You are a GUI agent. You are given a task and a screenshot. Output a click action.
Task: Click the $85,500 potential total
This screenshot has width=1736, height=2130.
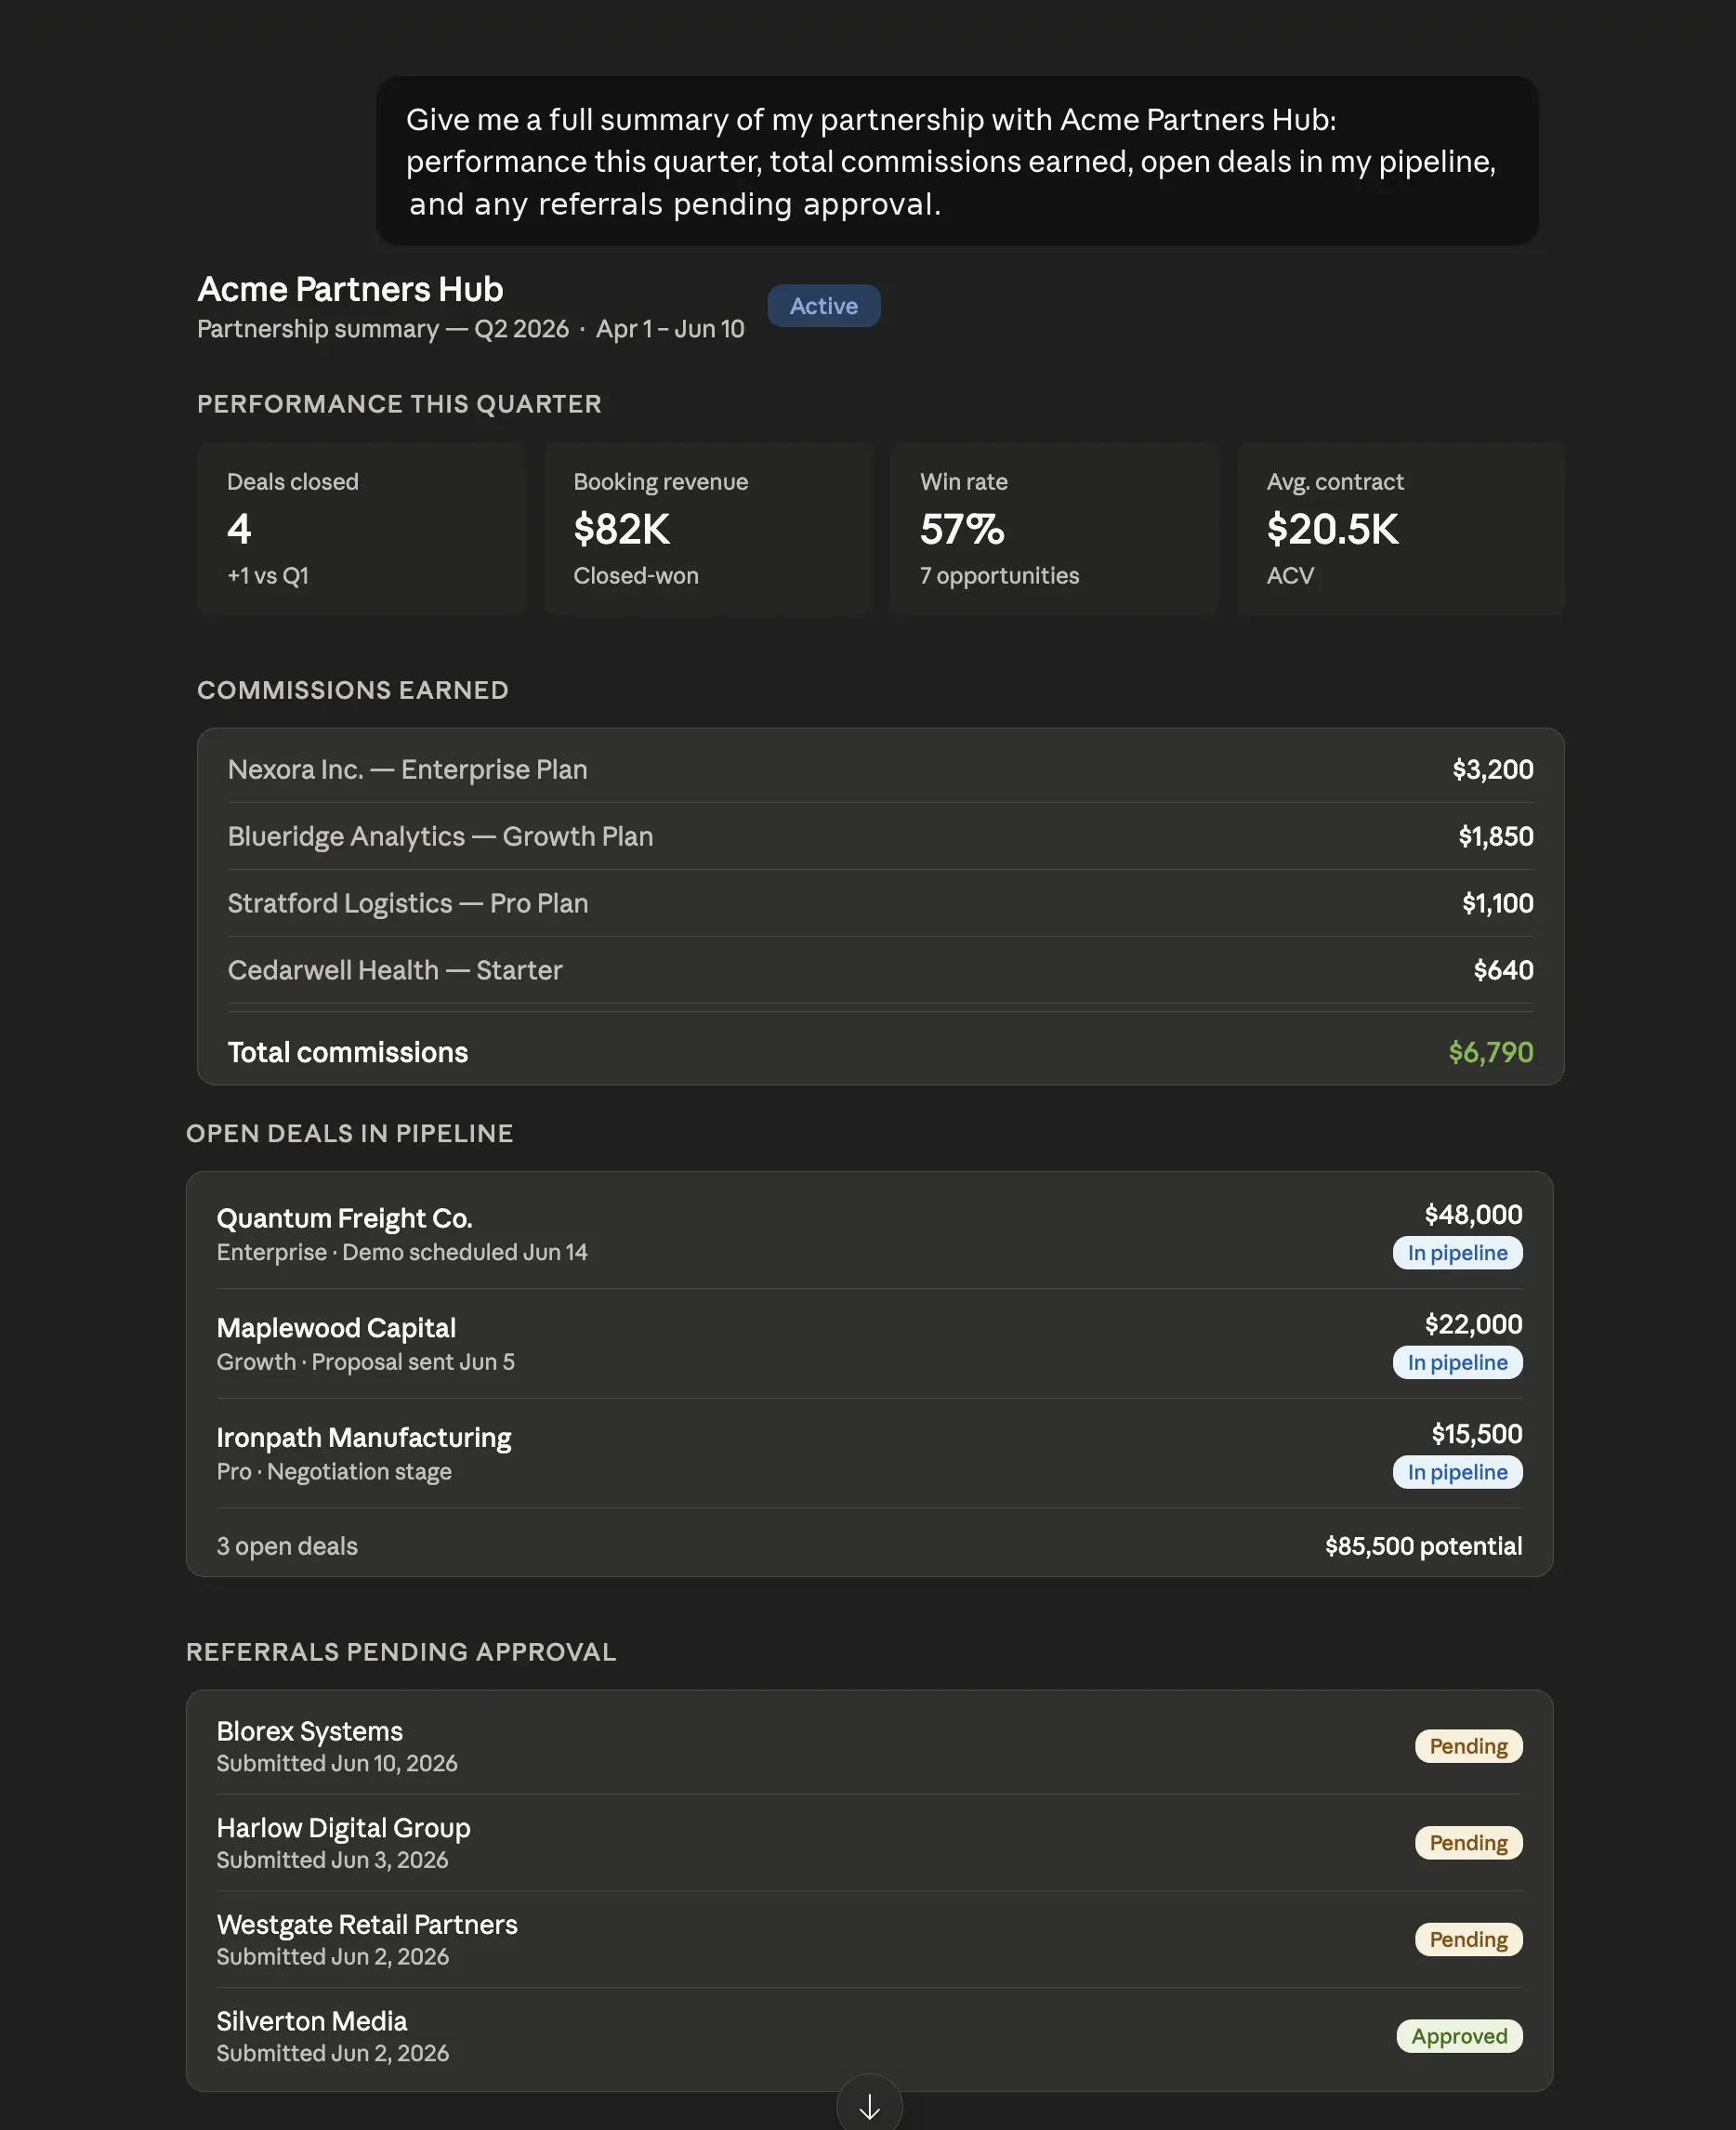[x=1423, y=1546]
